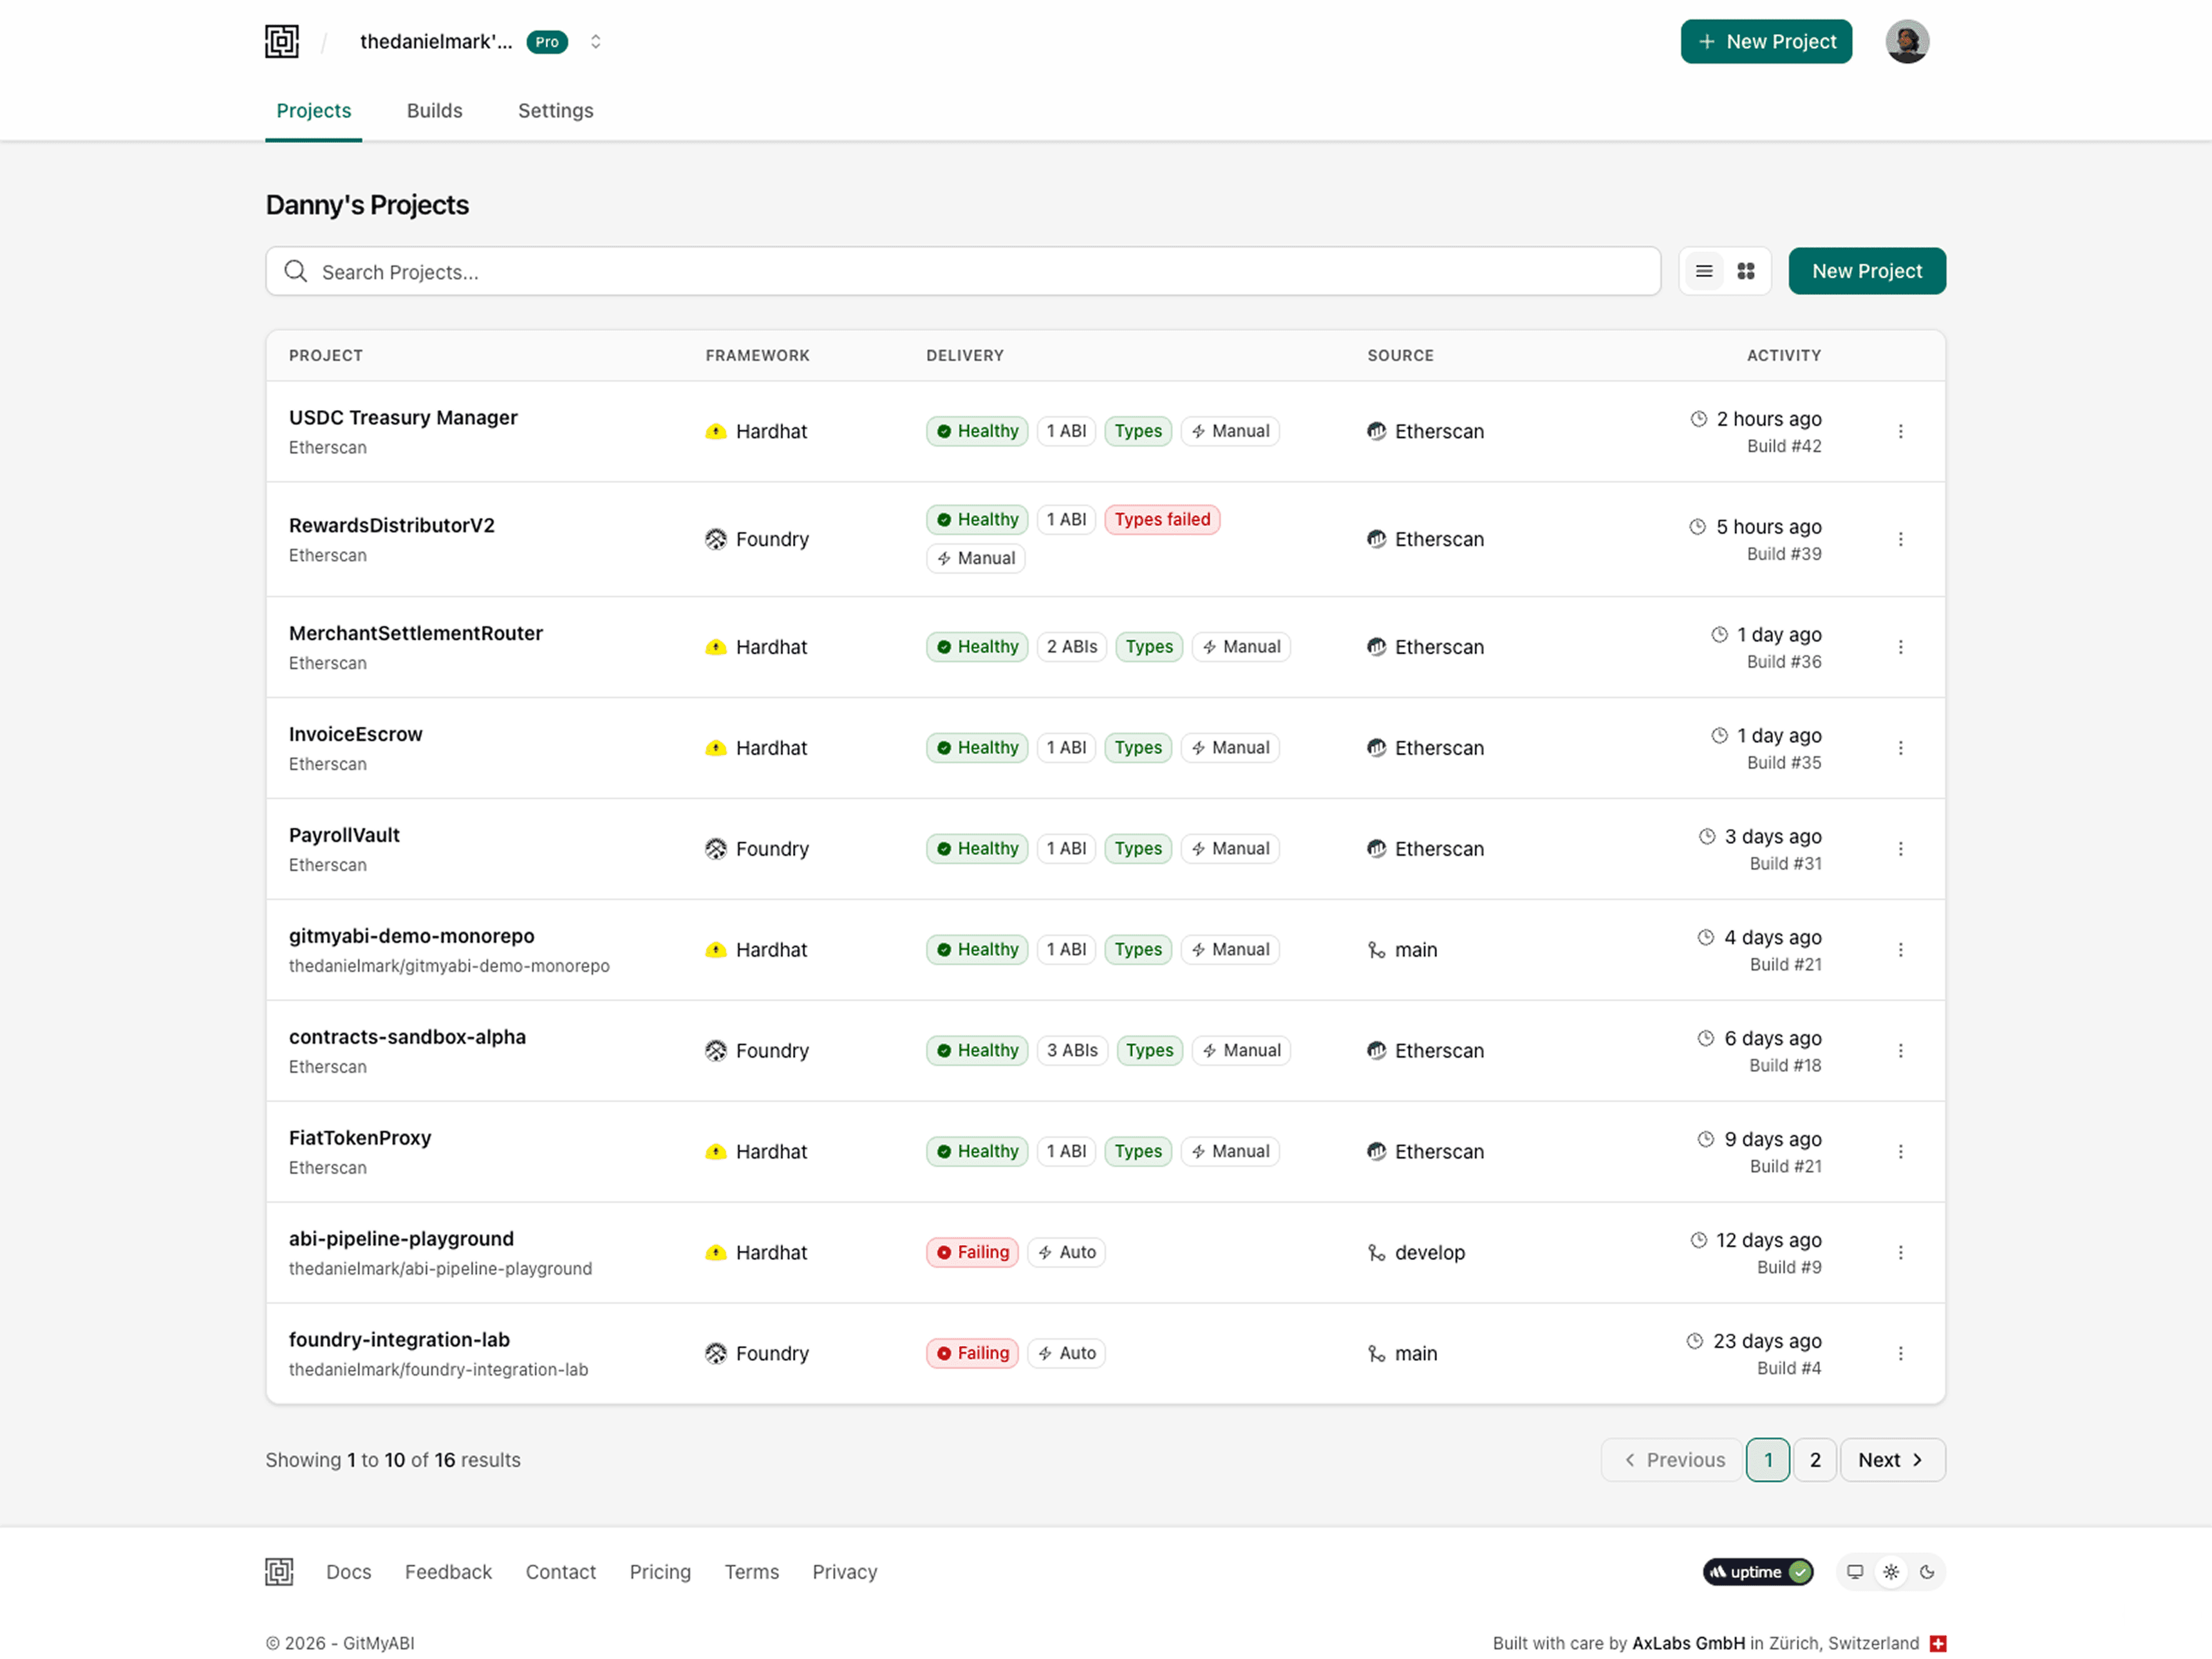Click Hardhat icon in USDC Treasury Manager row
This screenshot has width=2212, height=1659.
pos(716,432)
